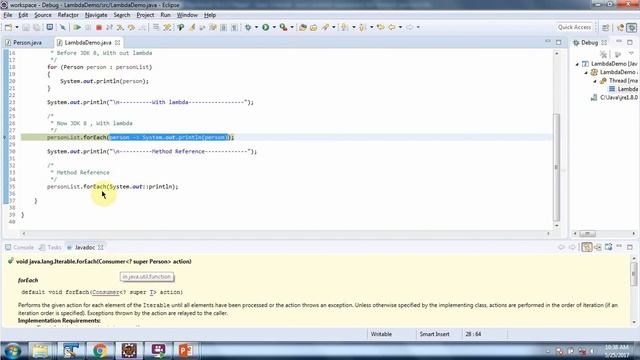640x360 pixels.
Task: Collapse LambdaDemo launch tree node
Action: pos(577,64)
